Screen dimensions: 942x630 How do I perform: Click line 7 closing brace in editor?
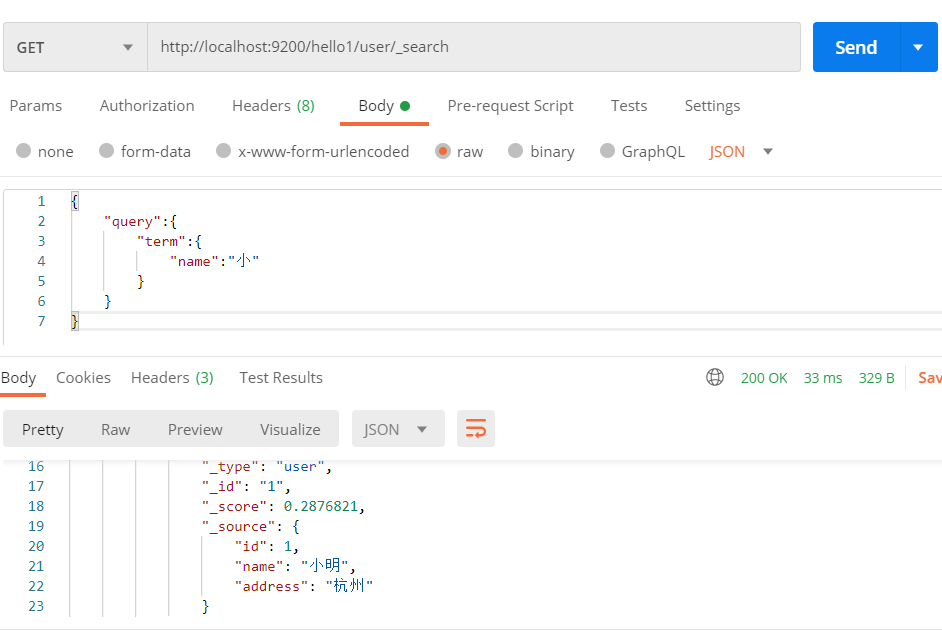[x=74, y=321]
